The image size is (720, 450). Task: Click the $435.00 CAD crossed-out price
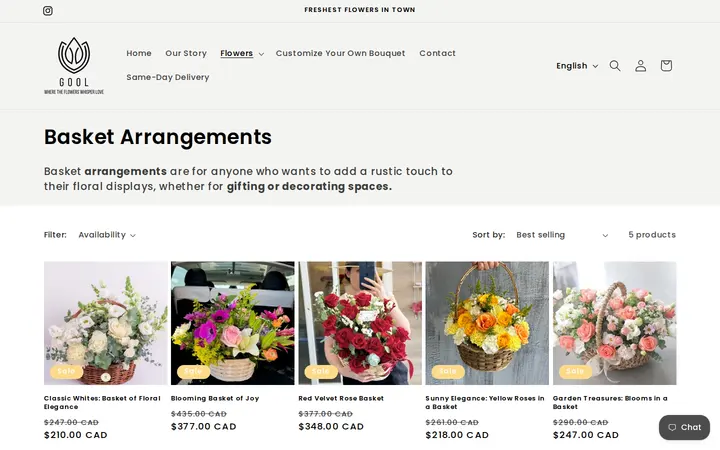coord(199,414)
